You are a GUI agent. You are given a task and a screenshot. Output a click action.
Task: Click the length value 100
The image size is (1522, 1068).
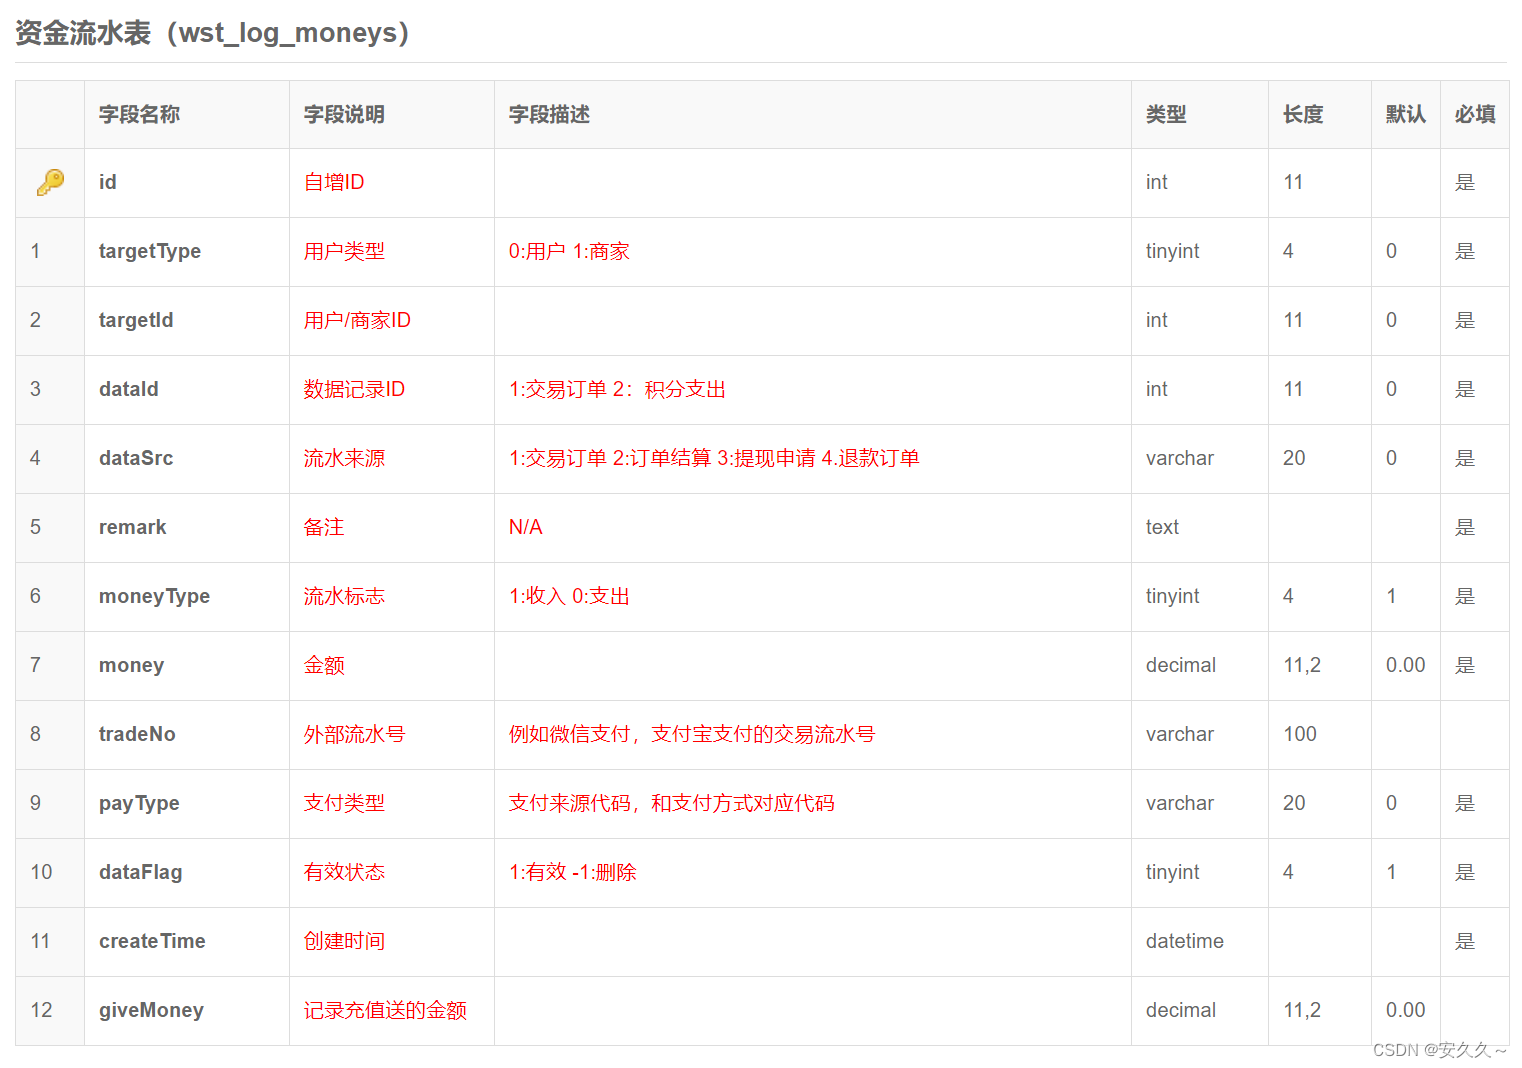pos(1300,734)
